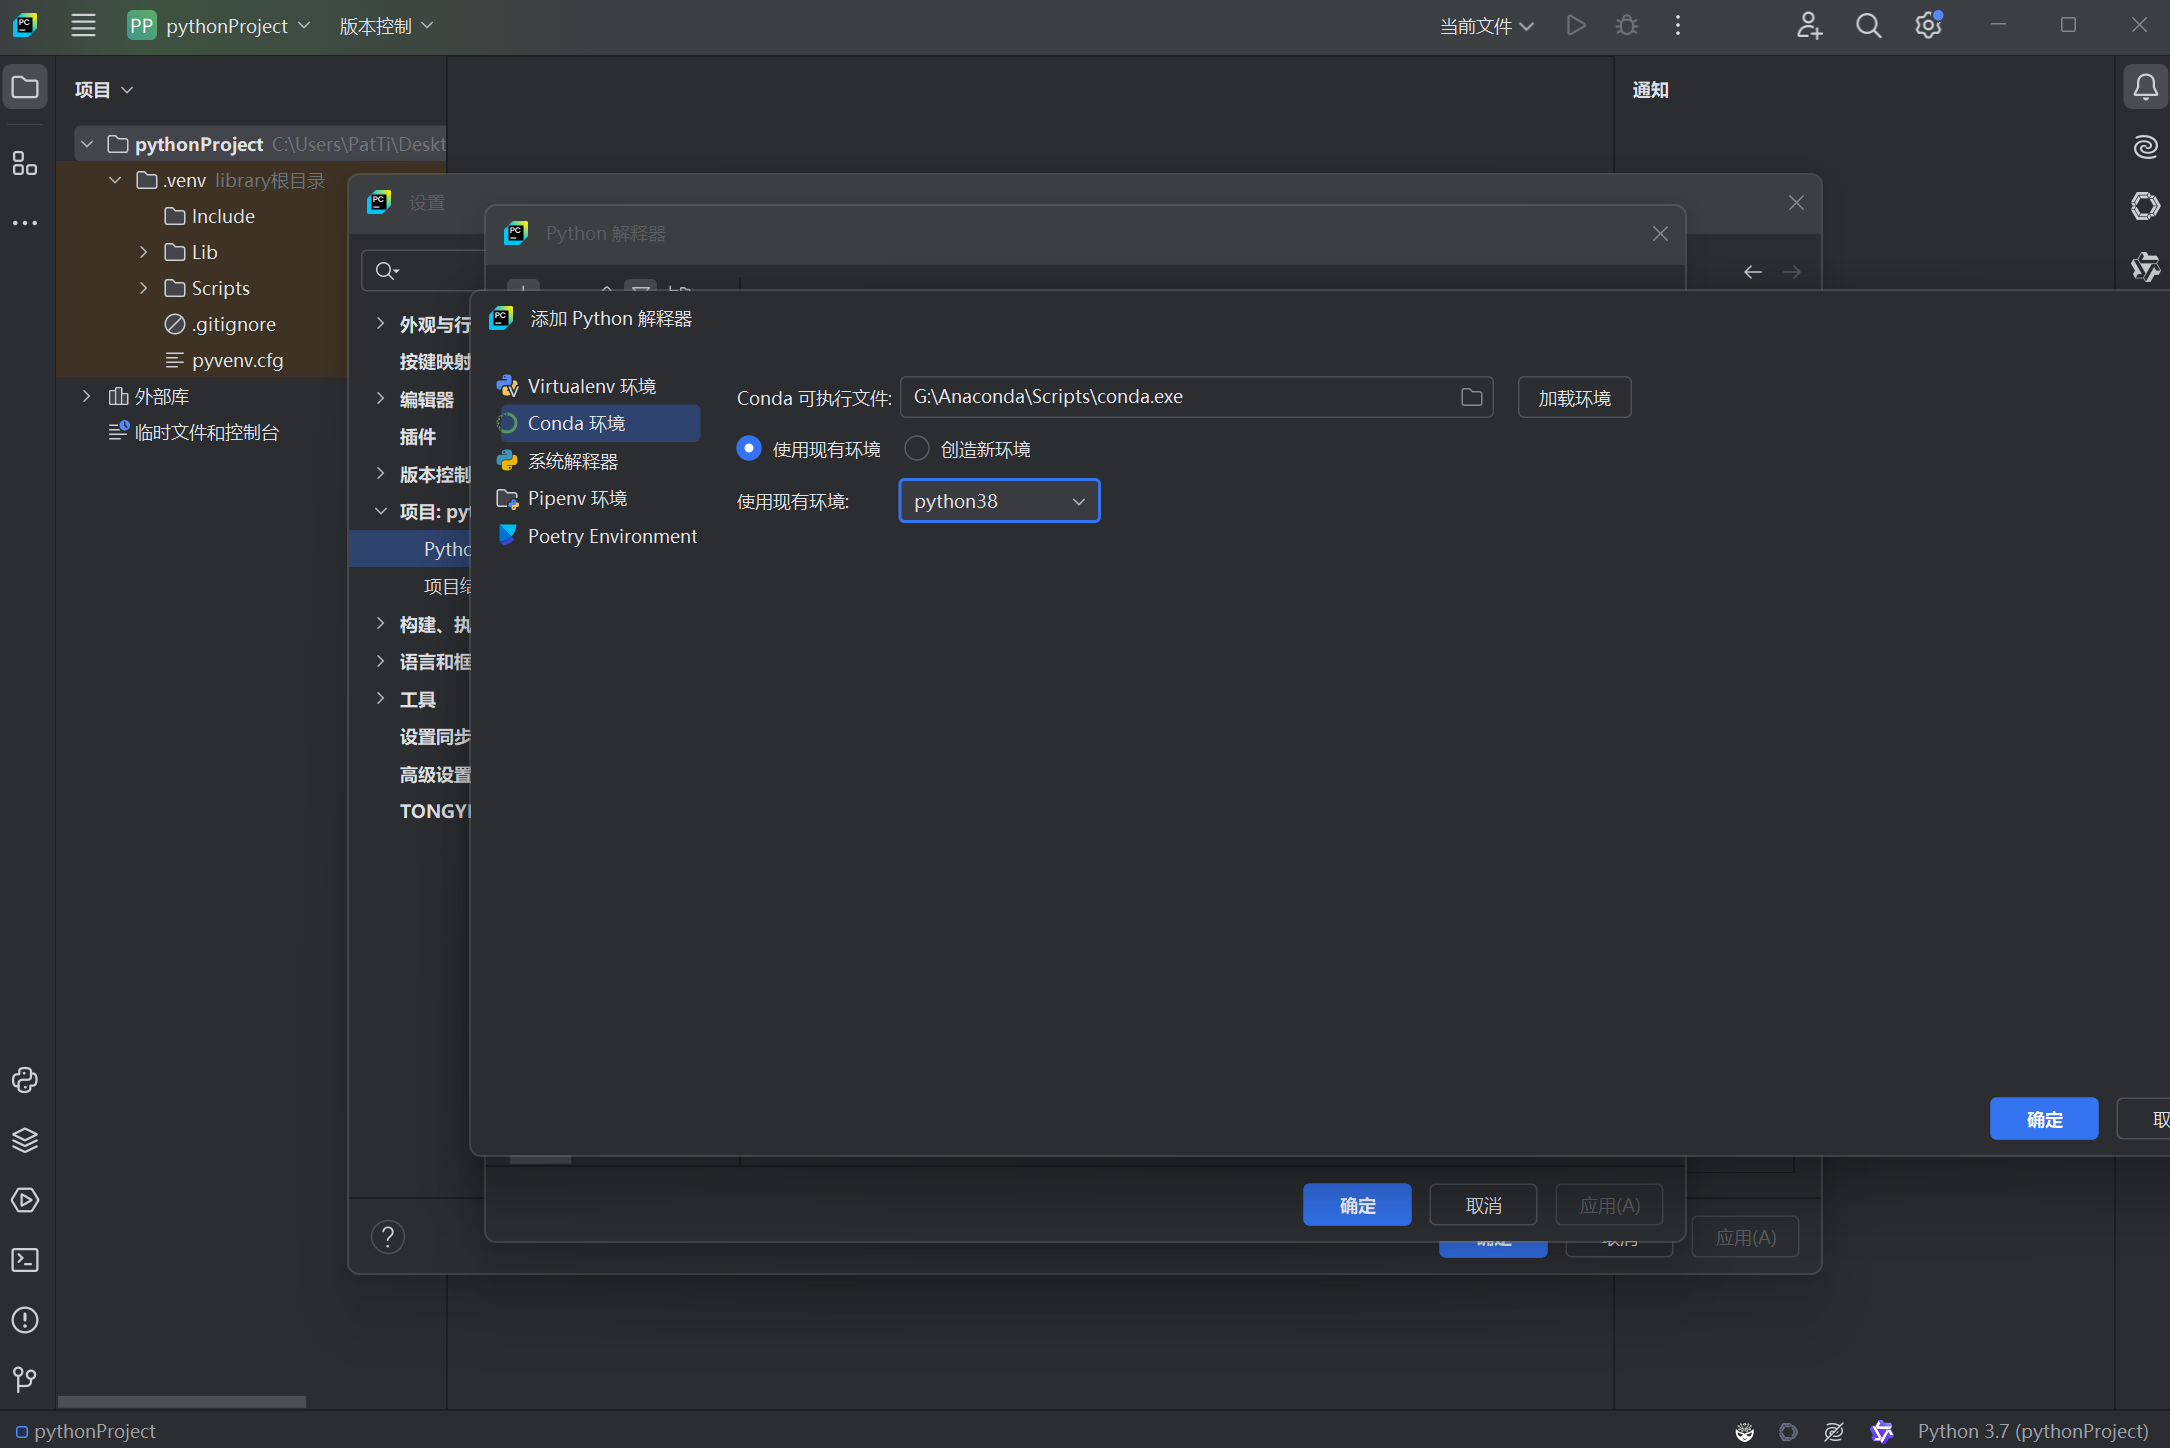Select the Include folder
The height and width of the screenshot is (1448, 2170).
pos(210,216)
